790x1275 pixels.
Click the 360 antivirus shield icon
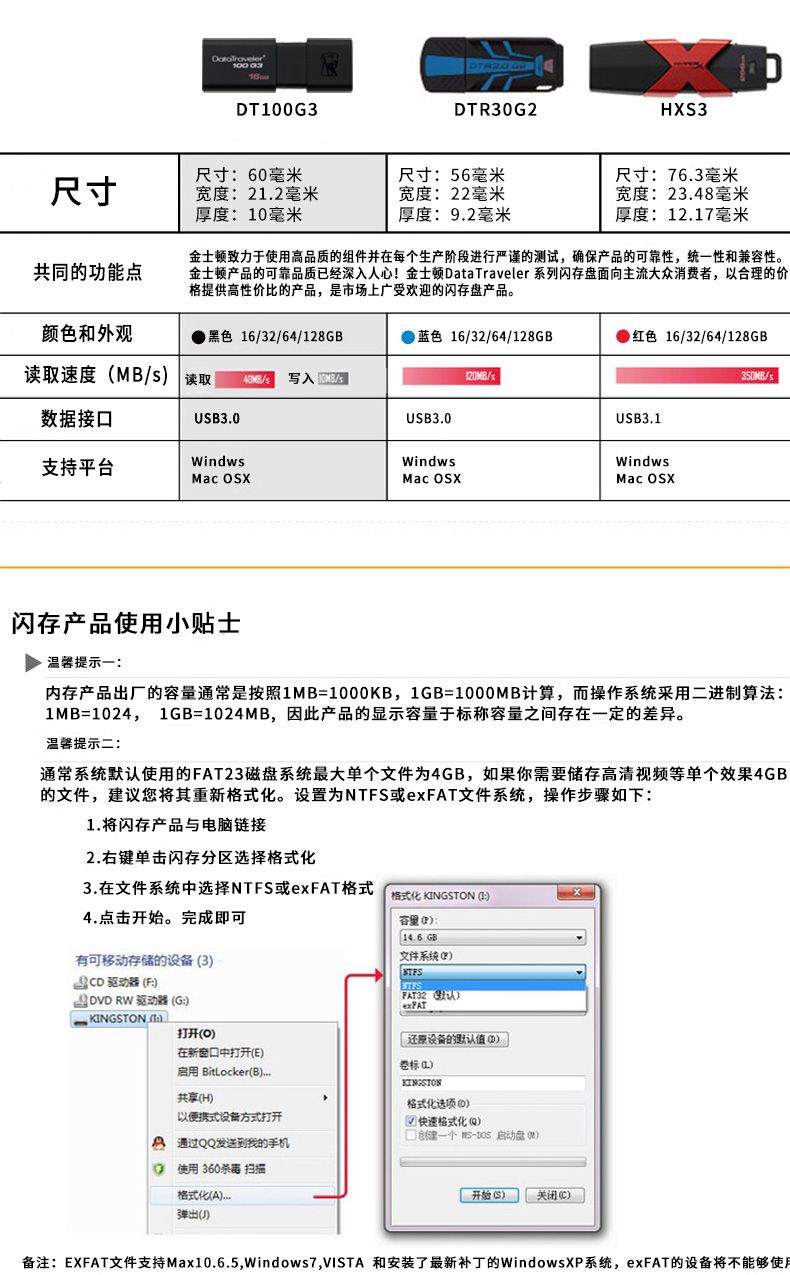pos(158,1168)
